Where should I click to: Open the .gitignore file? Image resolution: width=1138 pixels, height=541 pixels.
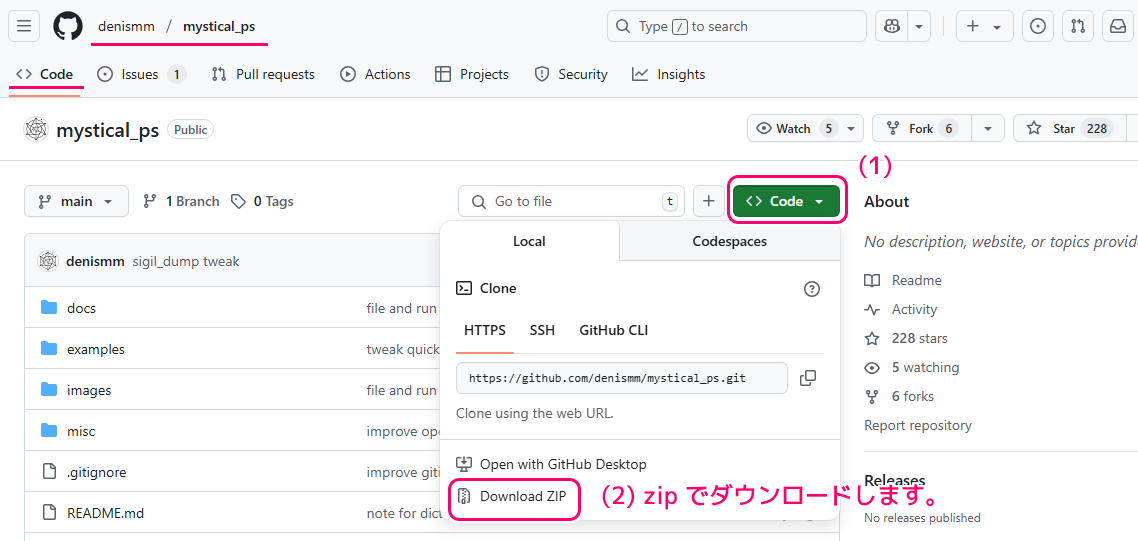(x=97, y=472)
